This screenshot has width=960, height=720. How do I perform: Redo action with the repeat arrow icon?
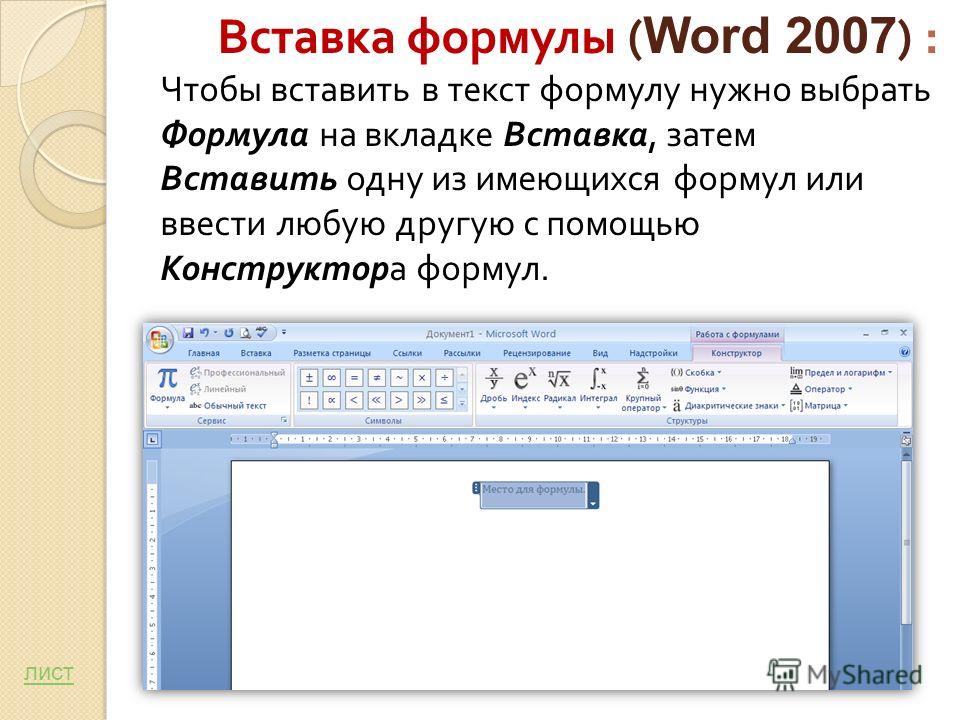[228, 333]
